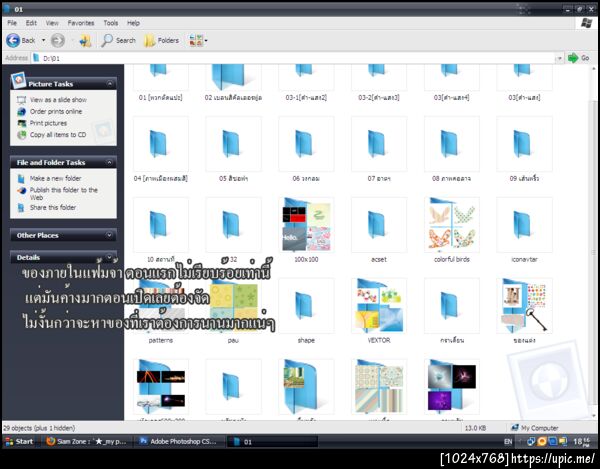The height and width of the screenshot is (469, 600).
Task: Click Share this folder
Action: (53, 207)
